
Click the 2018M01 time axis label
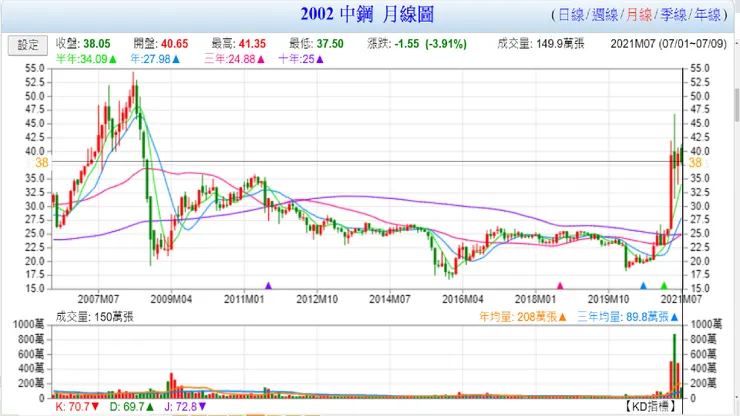[536, 299]
